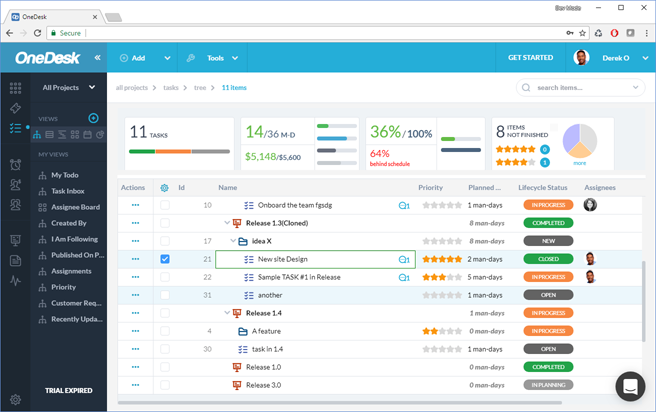The width and height of the screenshot is (656, 412).
Task: Go to 'all projects' breadcrumb
Action: tap(132, 87)
